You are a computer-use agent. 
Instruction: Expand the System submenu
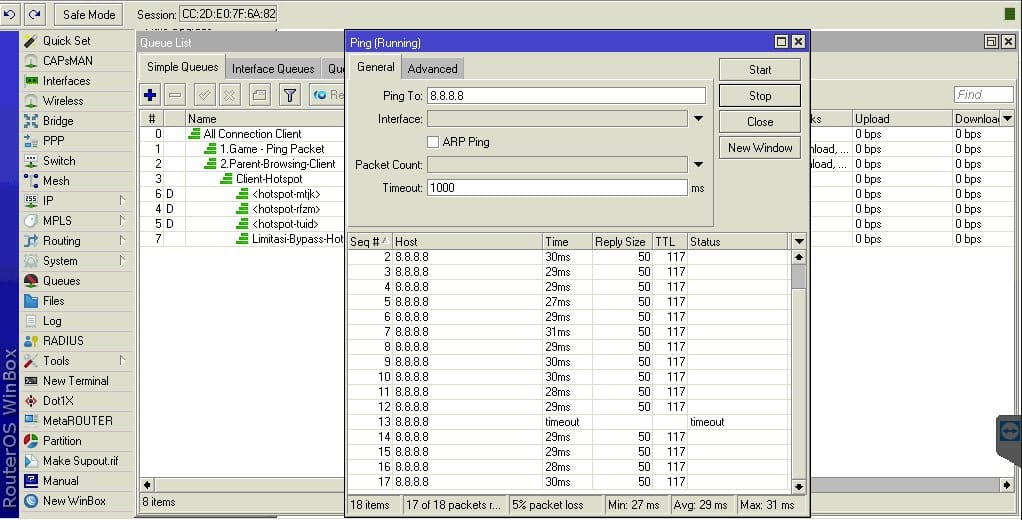pos(78,261)
